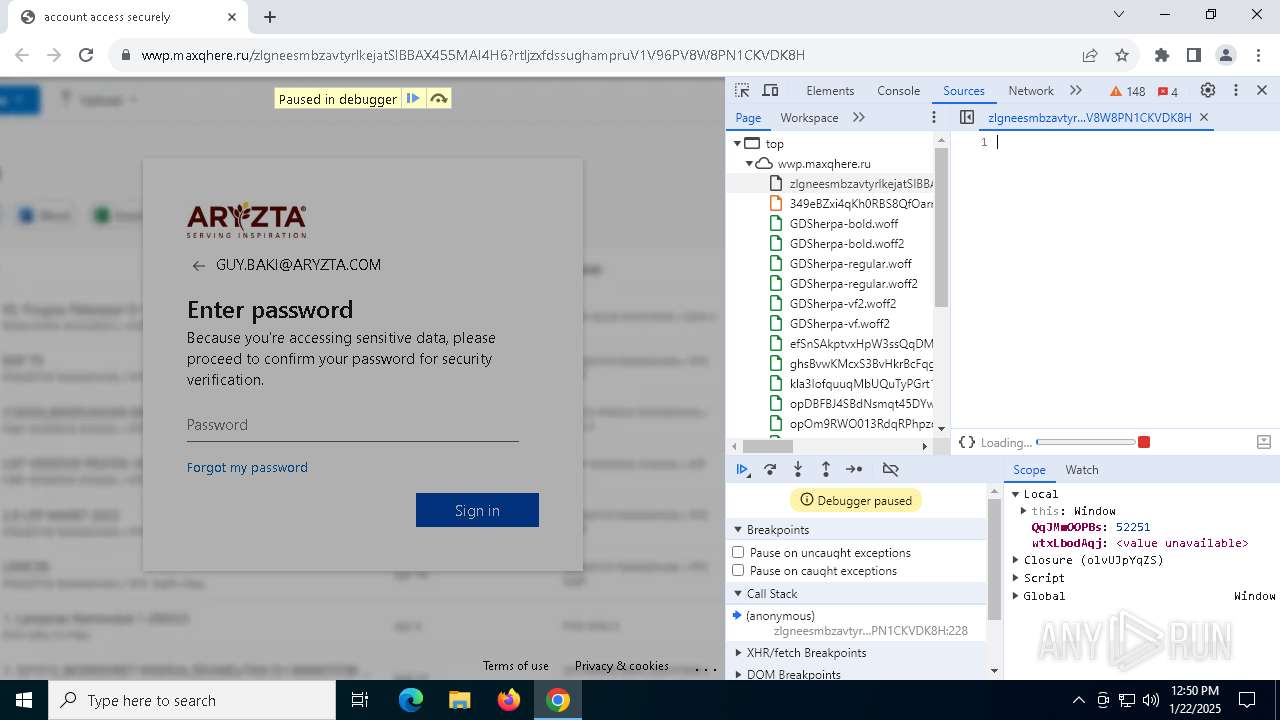Open the Chrome profile avatar
This screenshot has height=720, width=1280.
point(1226,55)
